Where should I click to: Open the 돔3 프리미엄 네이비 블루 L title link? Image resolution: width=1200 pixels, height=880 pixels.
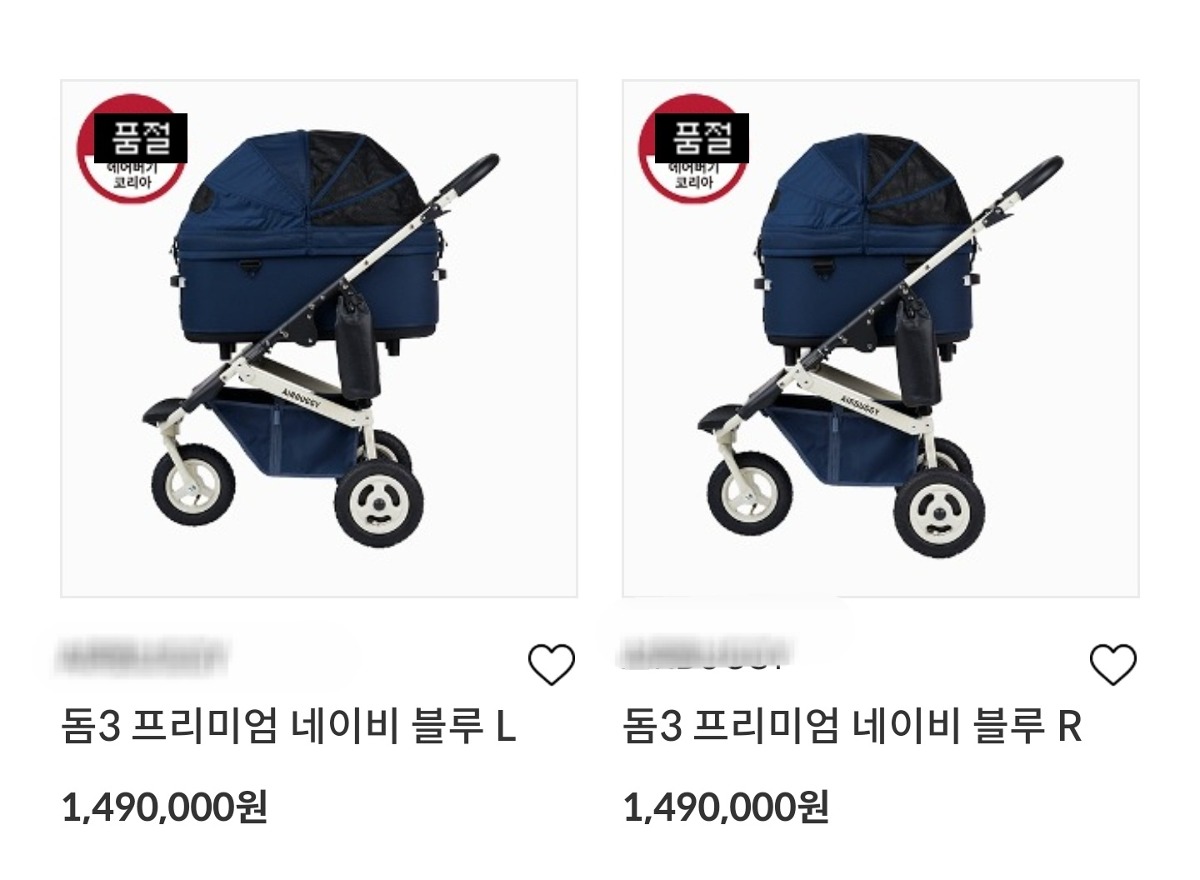coord(289,727)
